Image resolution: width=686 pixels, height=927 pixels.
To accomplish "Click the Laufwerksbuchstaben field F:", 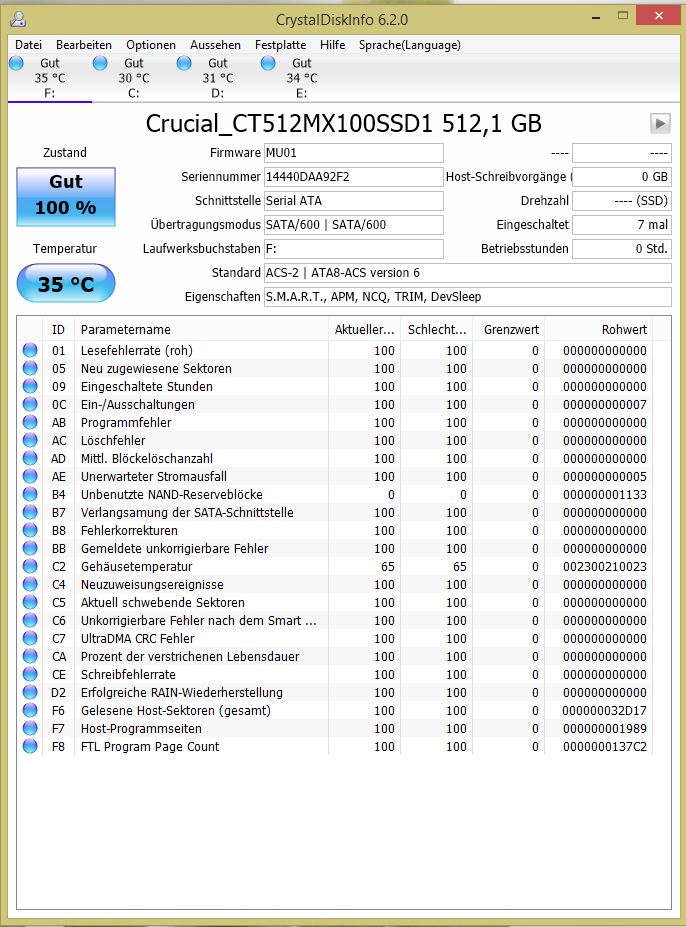I will coord(354,249).
